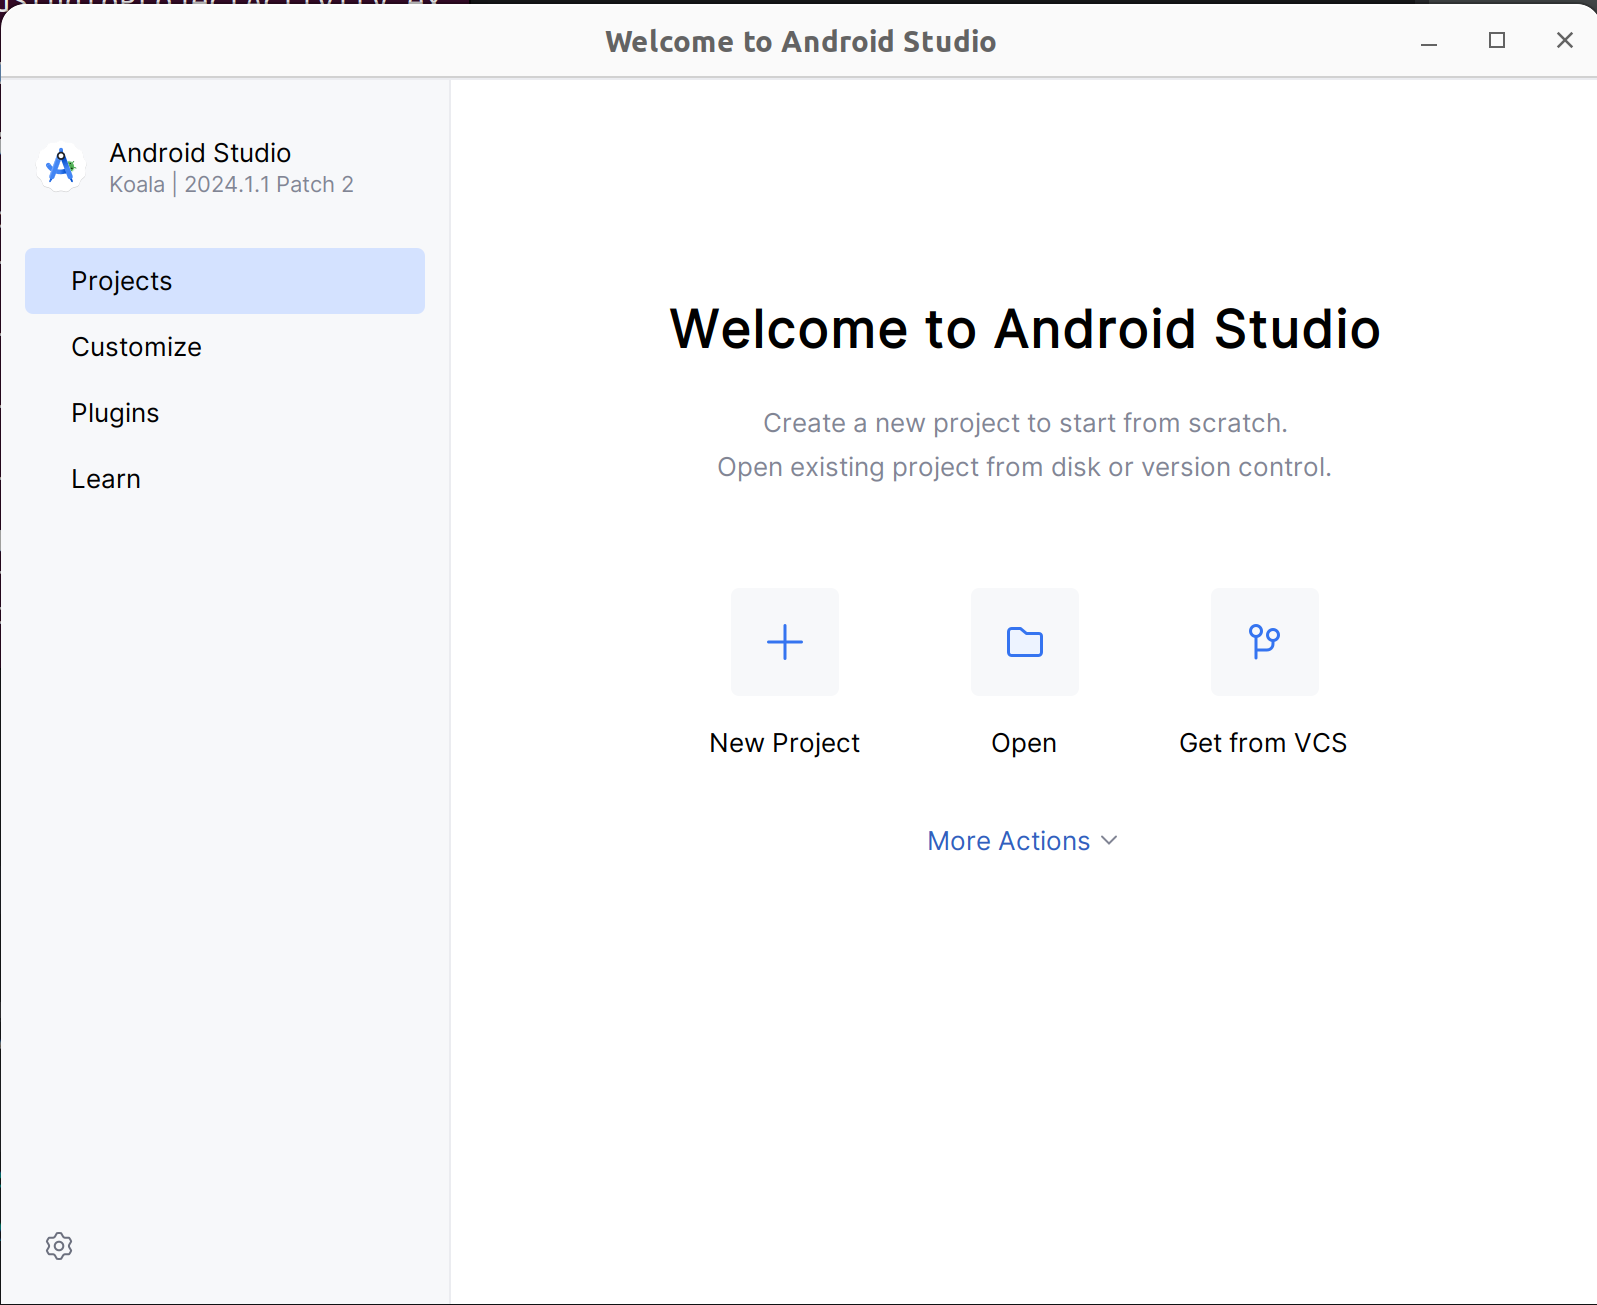Click the Open label text
Screen dimensions: 1597x1305
click(1024, 743)
